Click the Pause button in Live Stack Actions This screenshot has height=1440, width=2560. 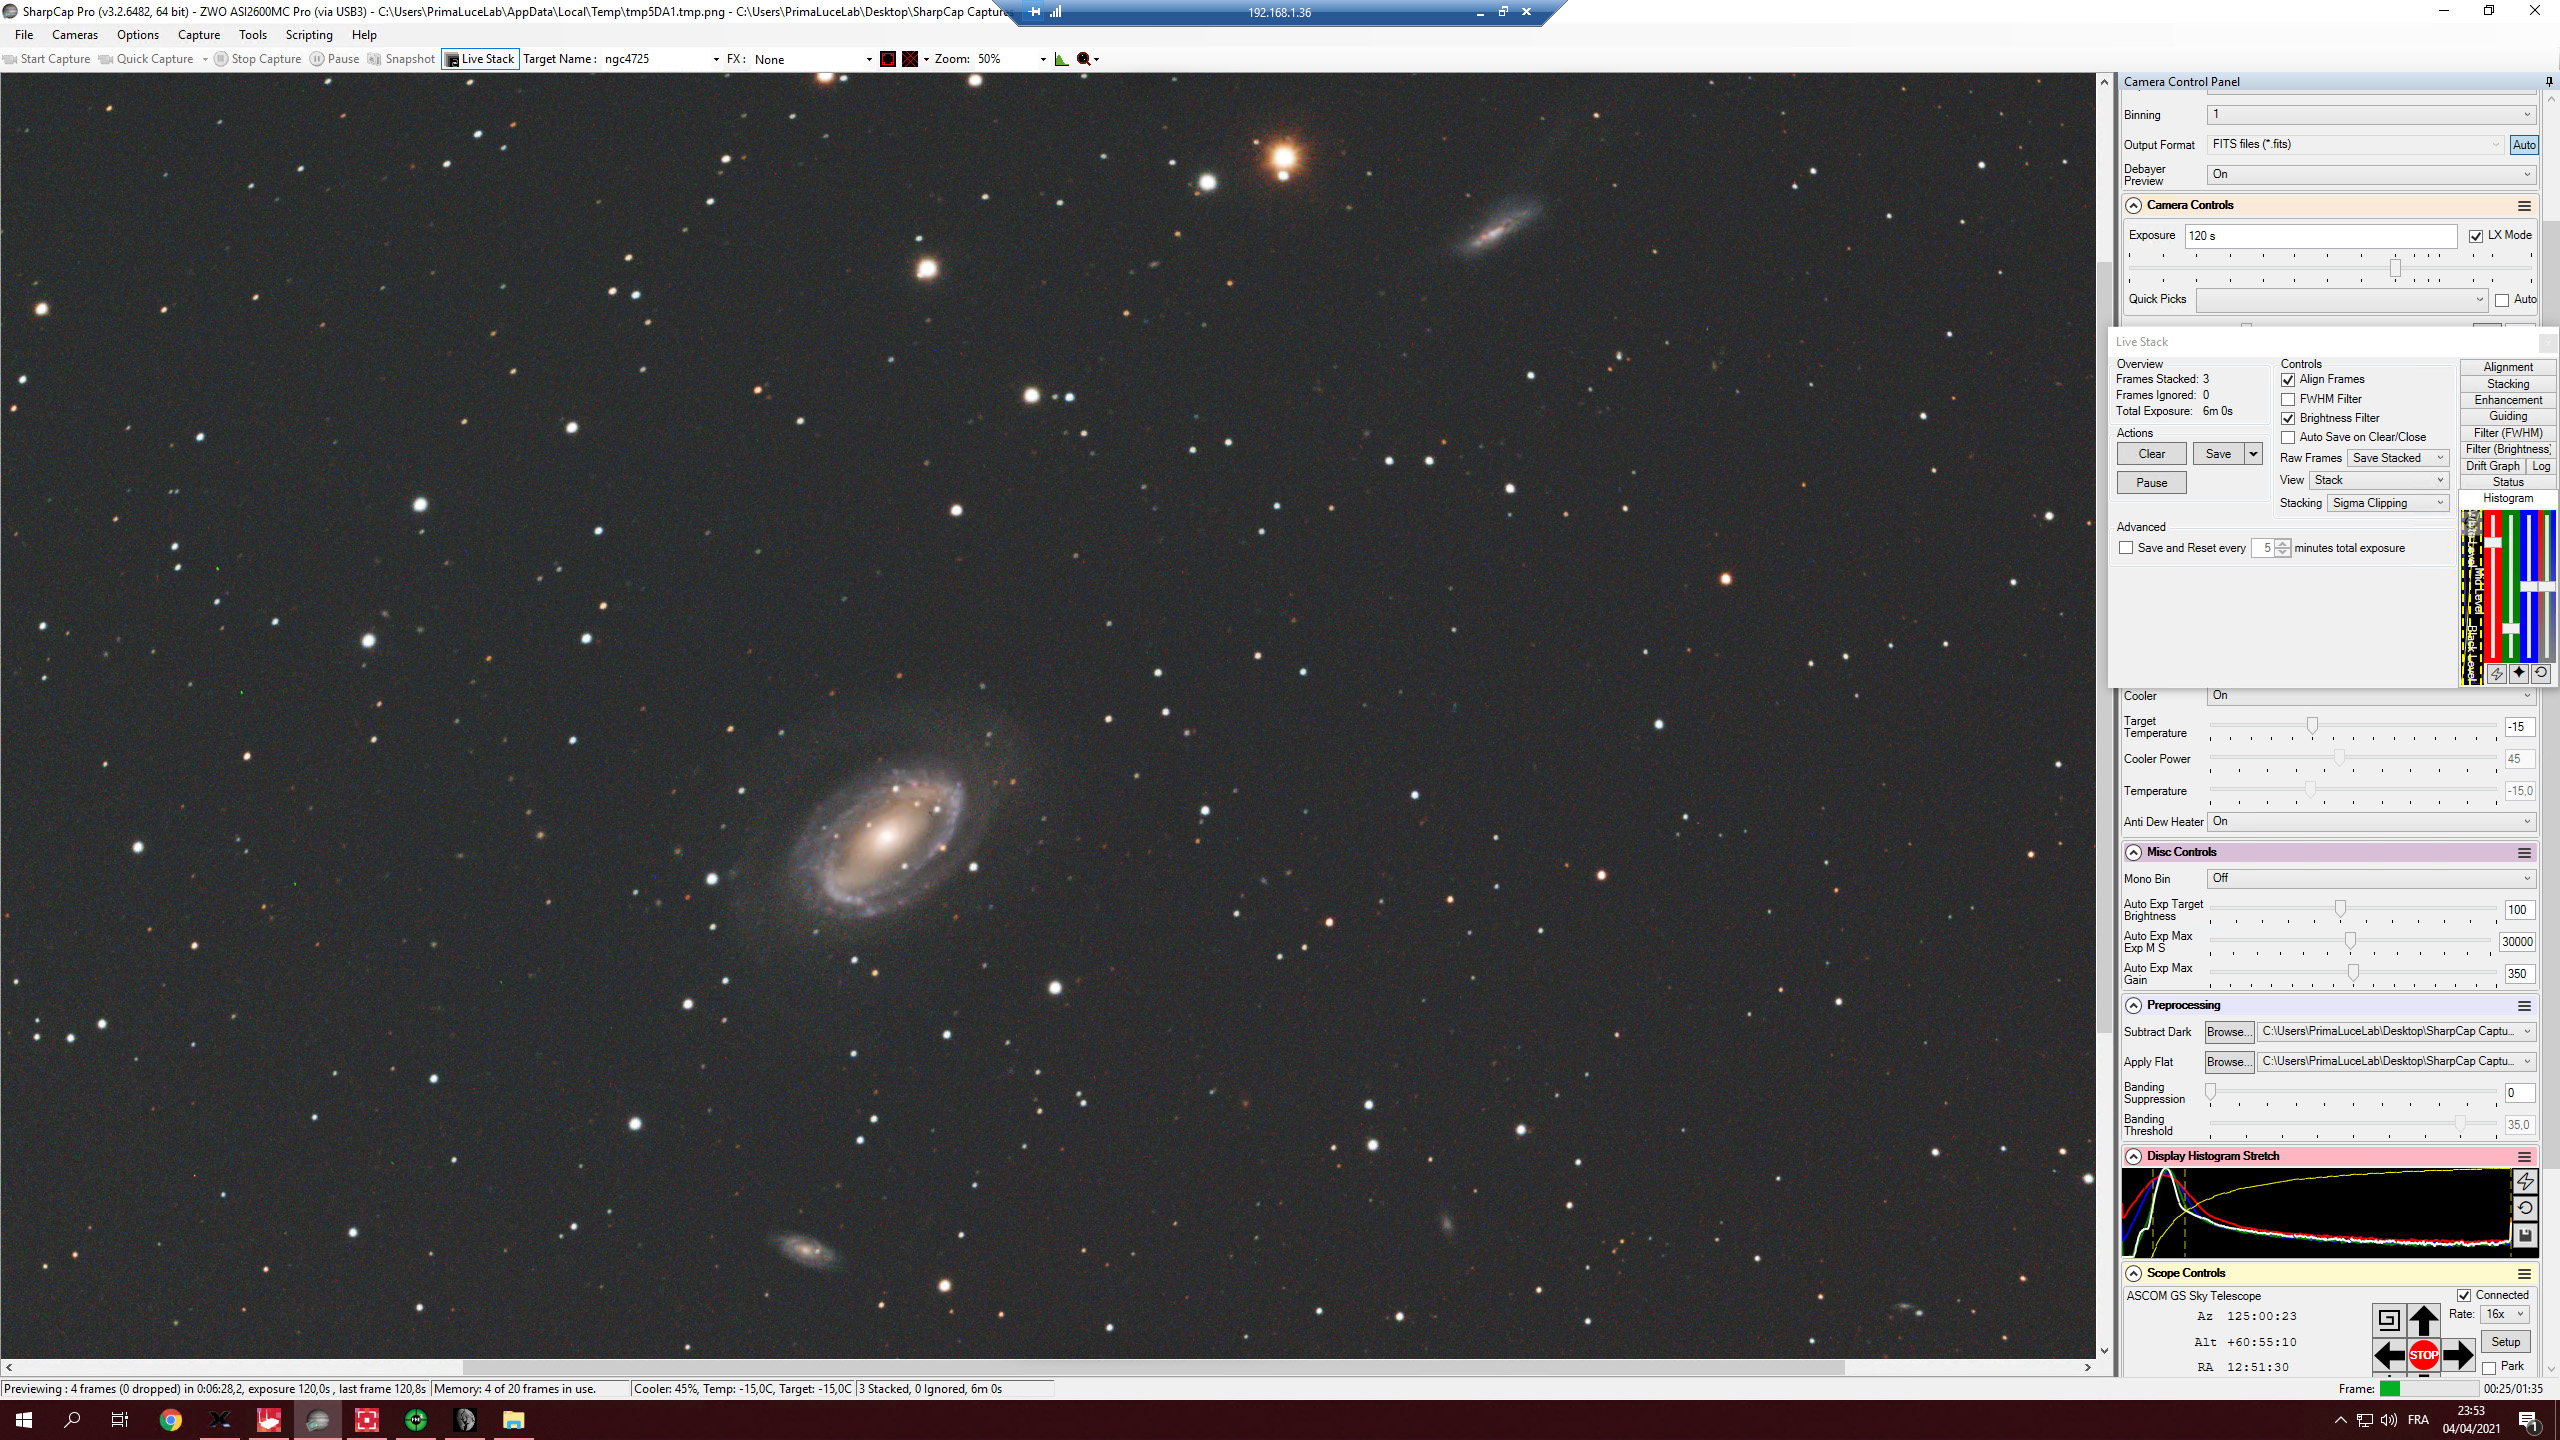[2152, 483]
